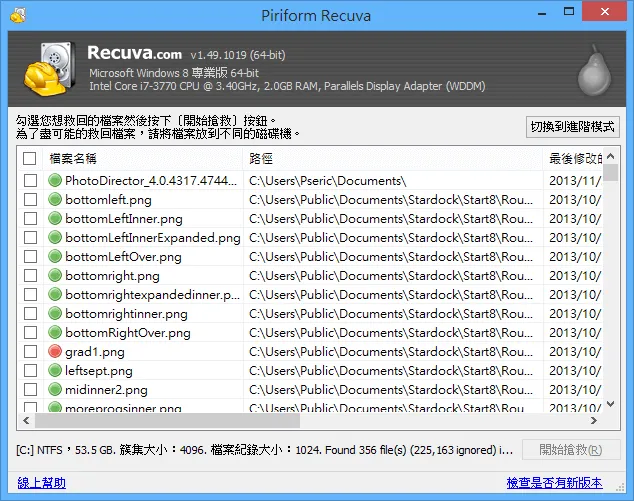
Task: Tick the checkbox for midinner2.png
Action: 30,389
